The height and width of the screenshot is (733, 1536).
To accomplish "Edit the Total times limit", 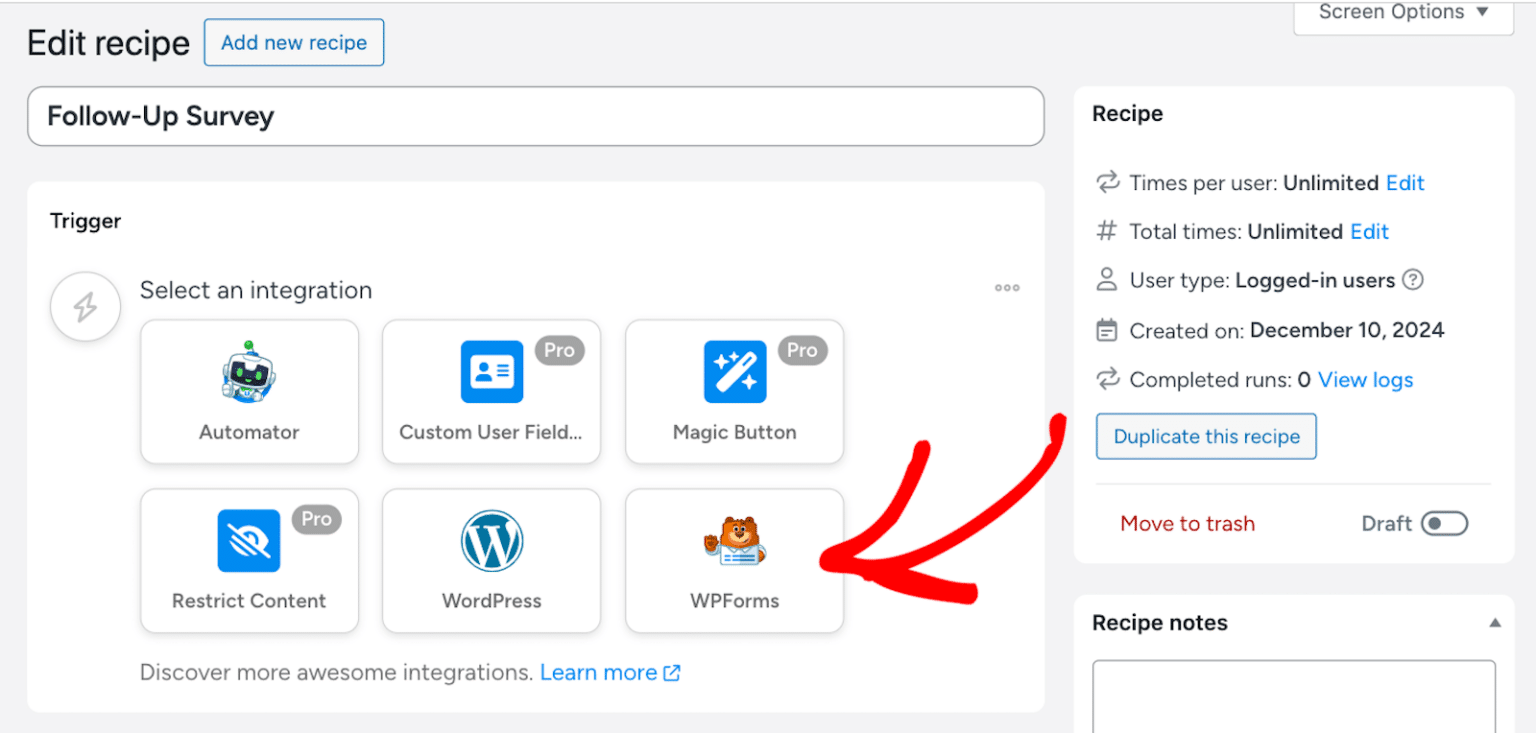I will (1369, 231).
